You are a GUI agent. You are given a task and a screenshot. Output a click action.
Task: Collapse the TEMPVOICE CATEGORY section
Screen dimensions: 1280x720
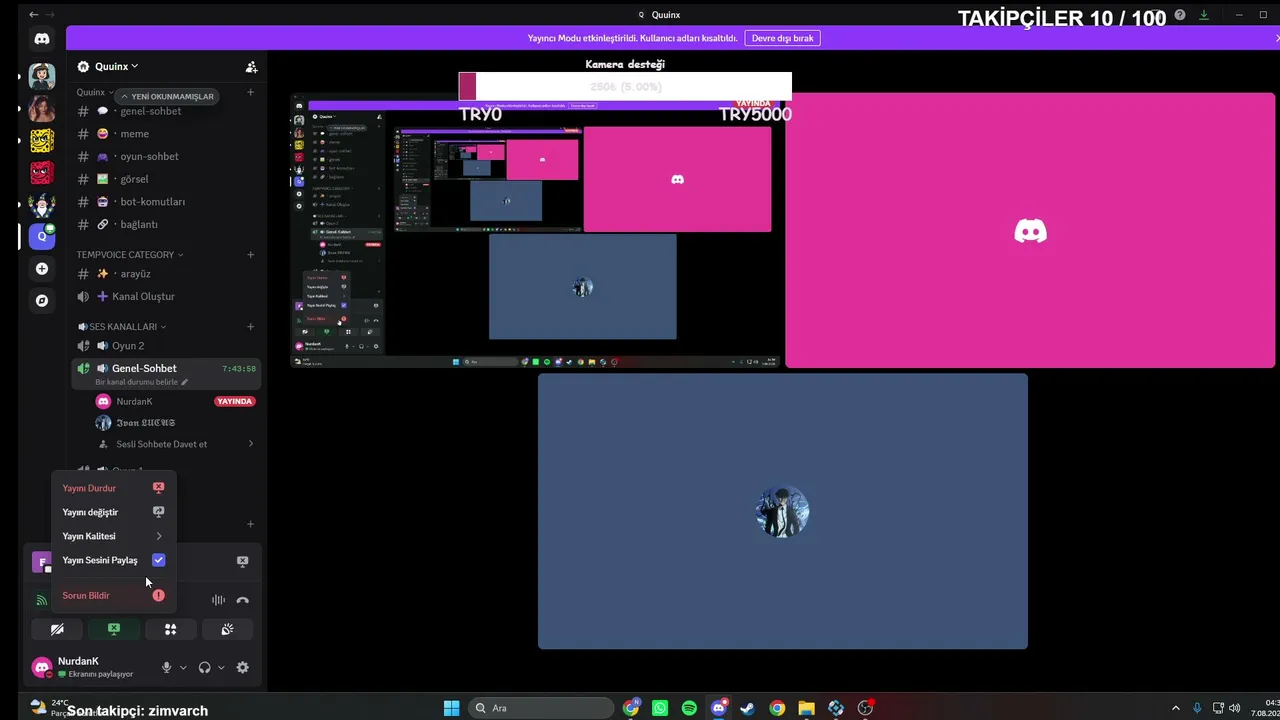(x=129, y=254)
